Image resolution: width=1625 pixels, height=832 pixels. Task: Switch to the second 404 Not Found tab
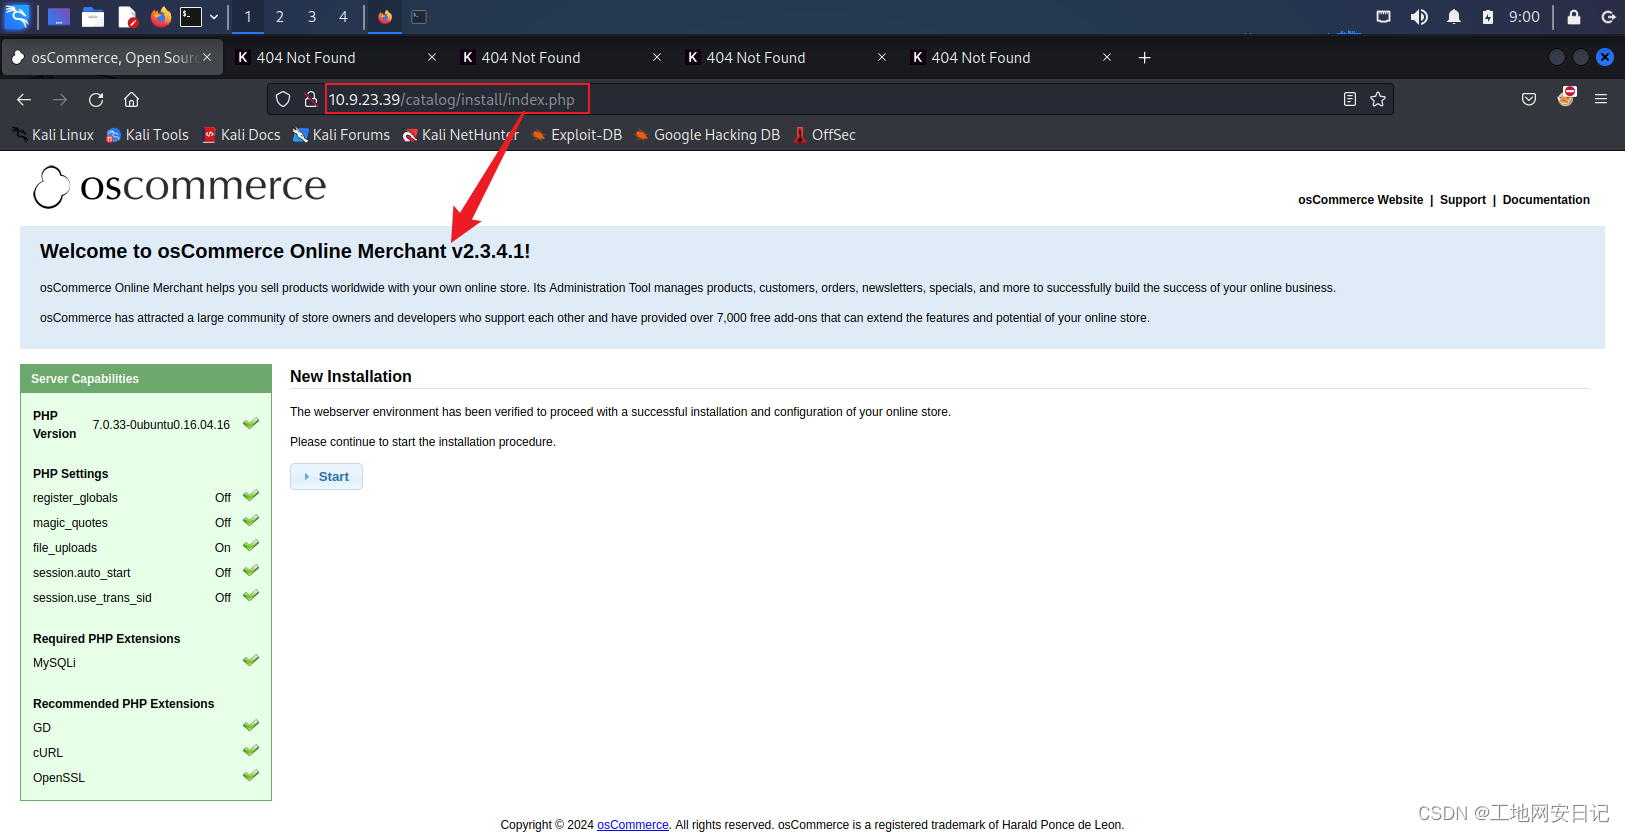tap(561, 58)
